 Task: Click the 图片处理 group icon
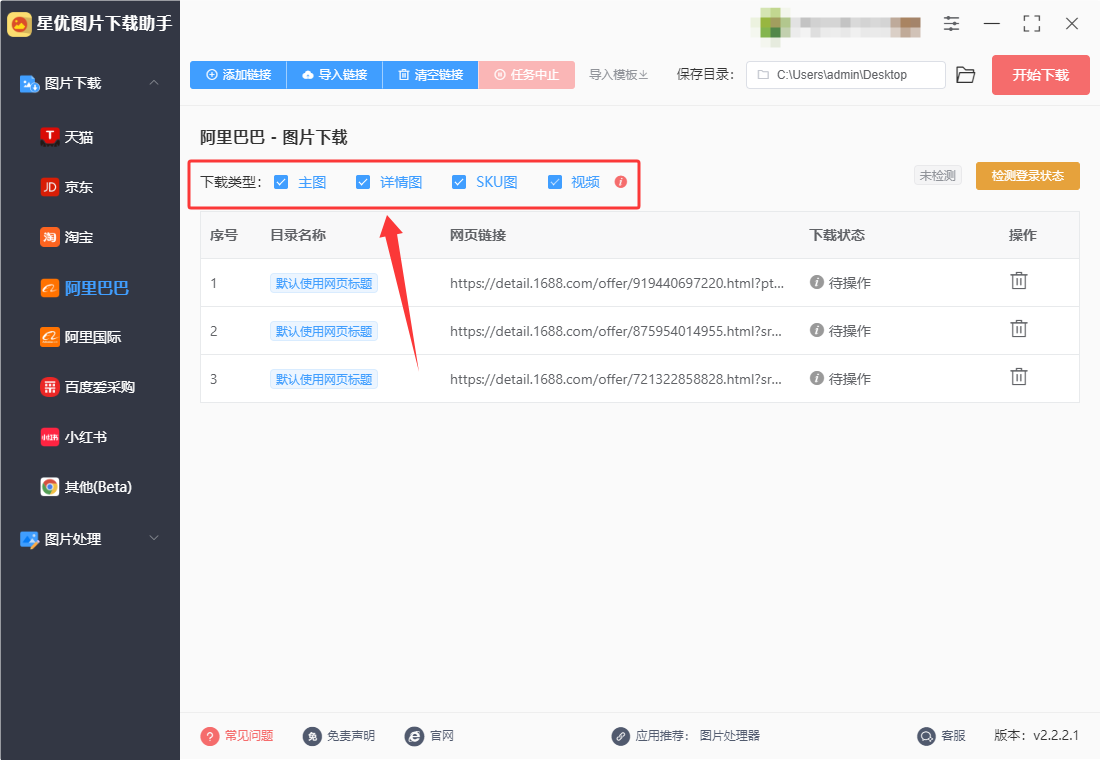point(29,539)
